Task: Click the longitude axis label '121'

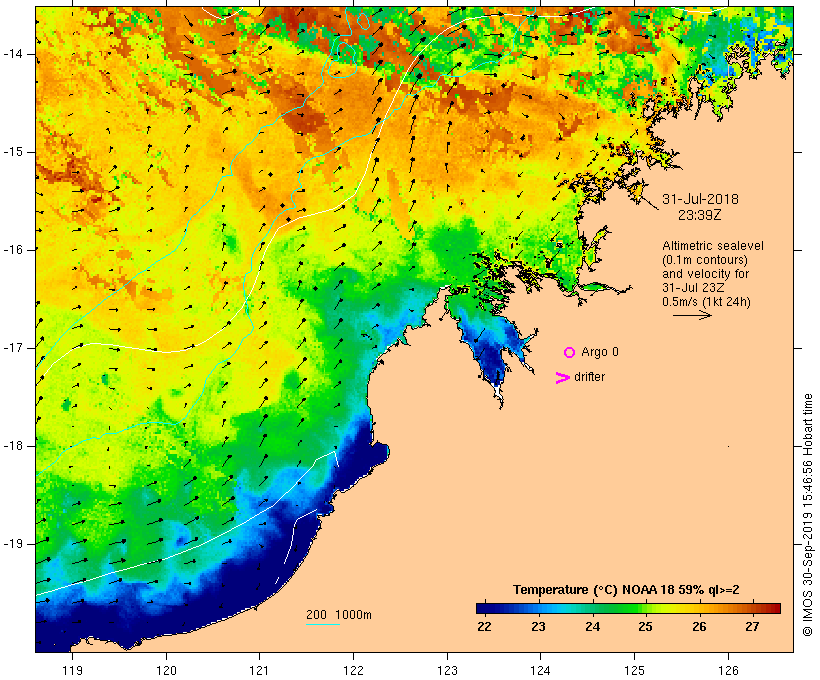Action: (x=259, y=670)
